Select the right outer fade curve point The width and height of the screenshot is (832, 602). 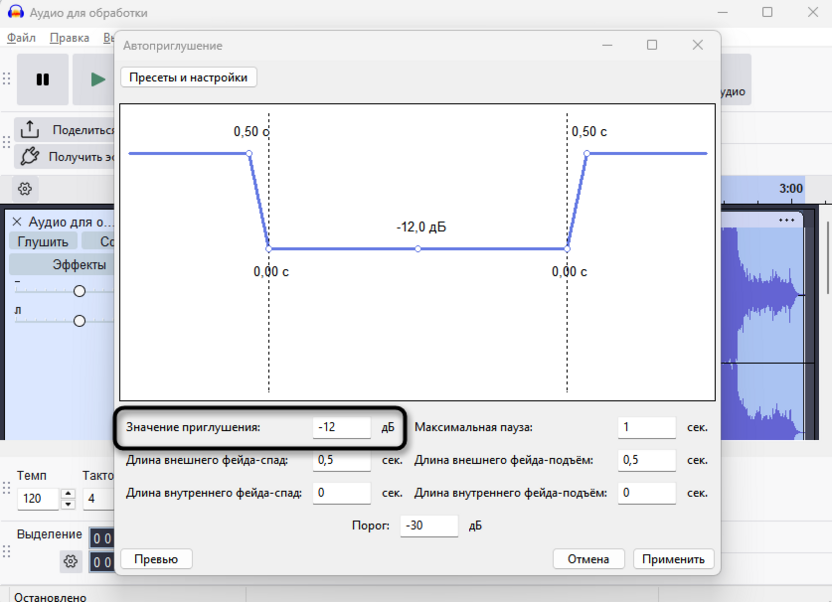586,153
